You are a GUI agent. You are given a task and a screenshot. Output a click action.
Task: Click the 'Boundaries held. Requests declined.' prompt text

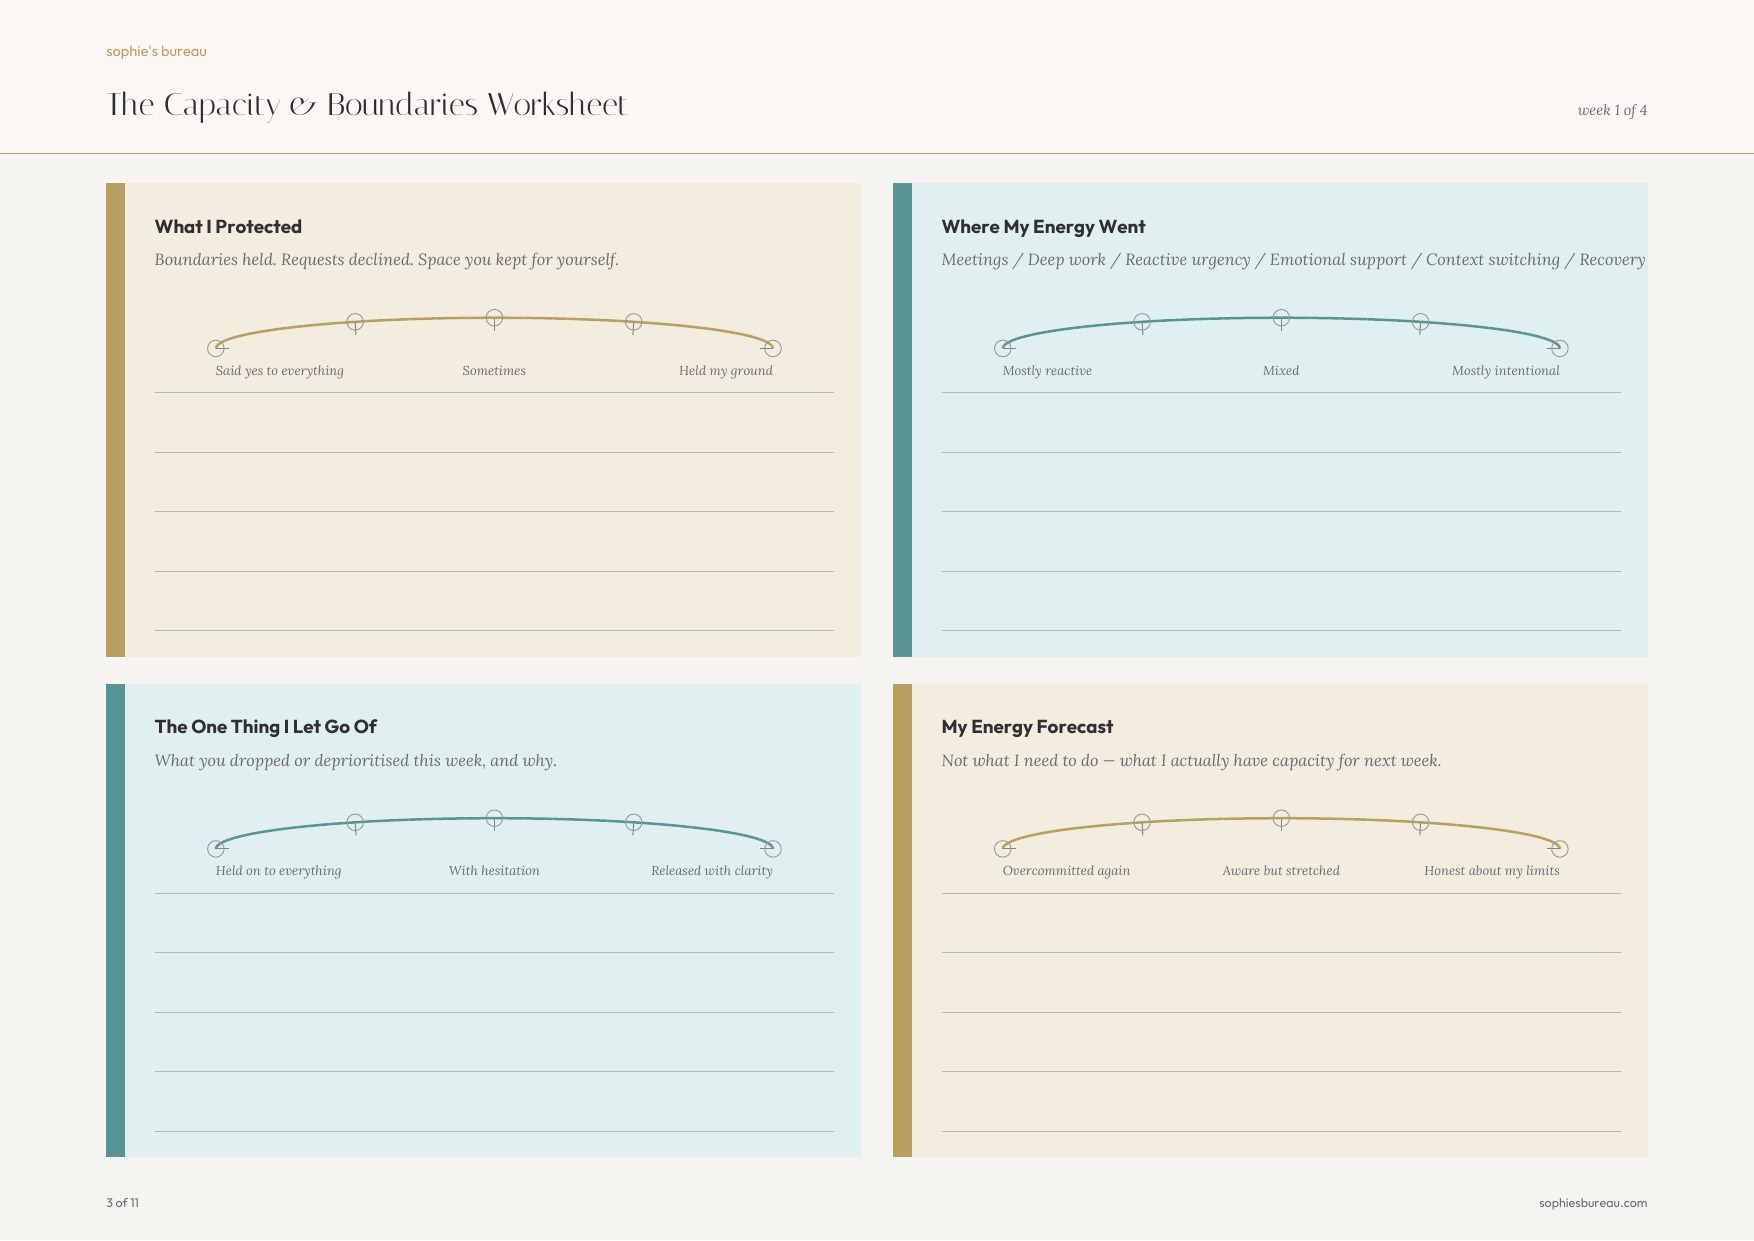point(284,260)
